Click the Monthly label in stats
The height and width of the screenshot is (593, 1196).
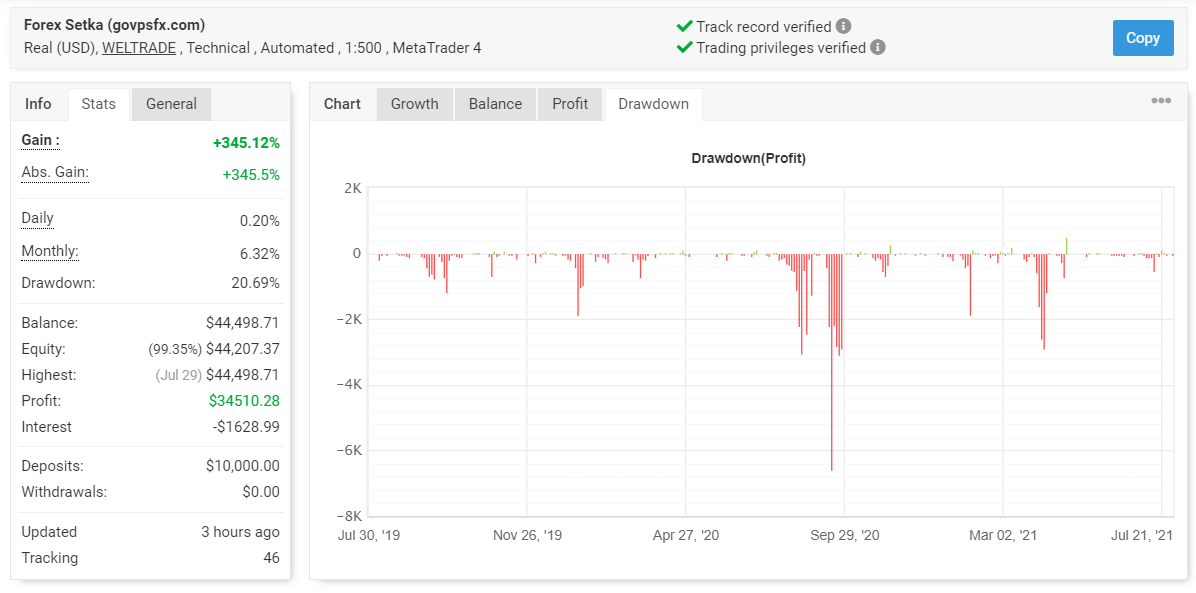[50, 251]
